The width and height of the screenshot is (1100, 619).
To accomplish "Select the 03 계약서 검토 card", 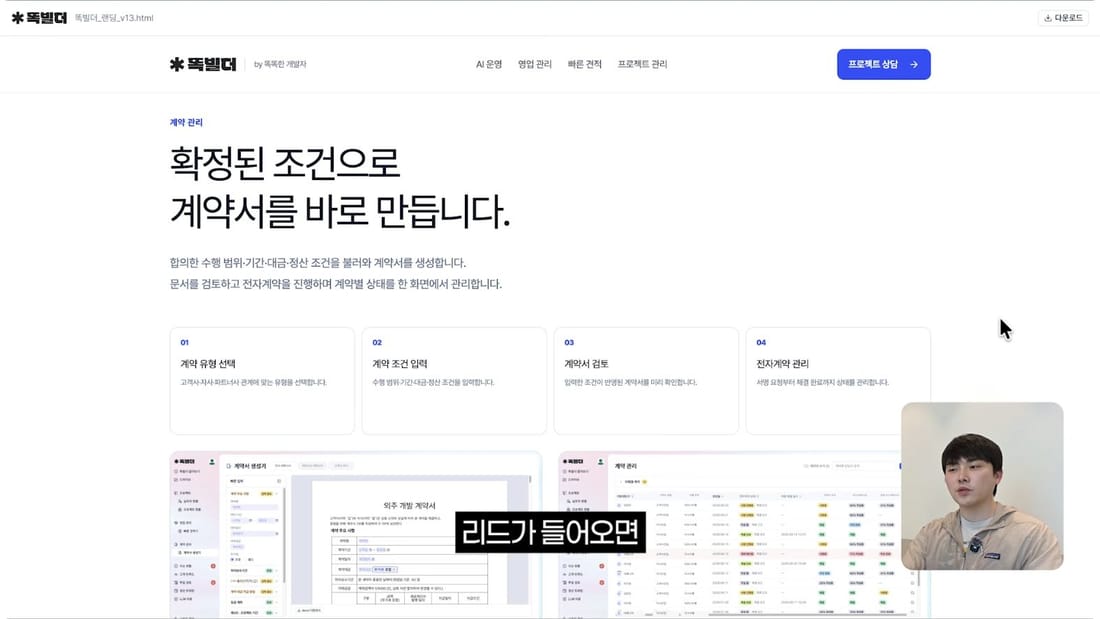I will (646, 380).
